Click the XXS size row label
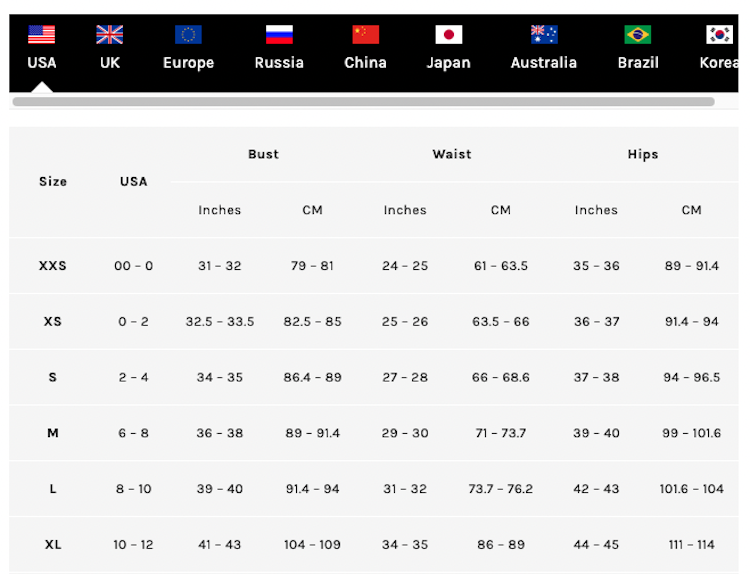 pos(53,266)
